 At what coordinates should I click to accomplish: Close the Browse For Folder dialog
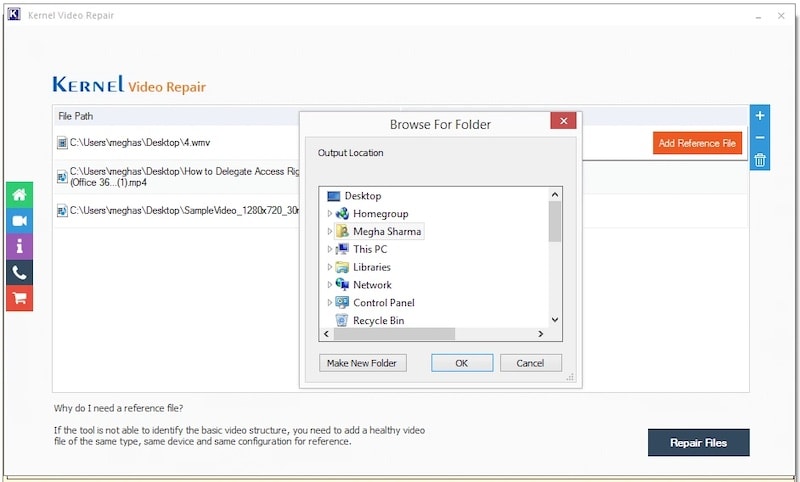pyautogui.click(x=563, y=121)
